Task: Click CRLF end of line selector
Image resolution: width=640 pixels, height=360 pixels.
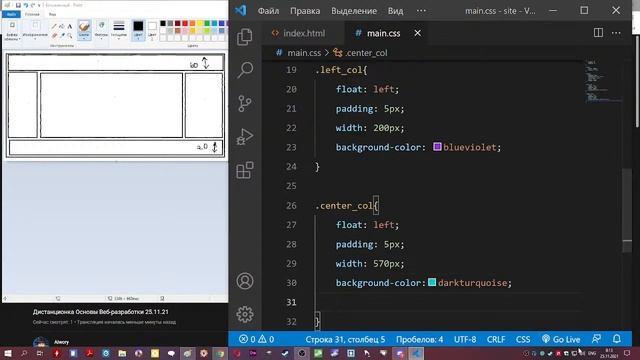Action: (x=496, y=339)
